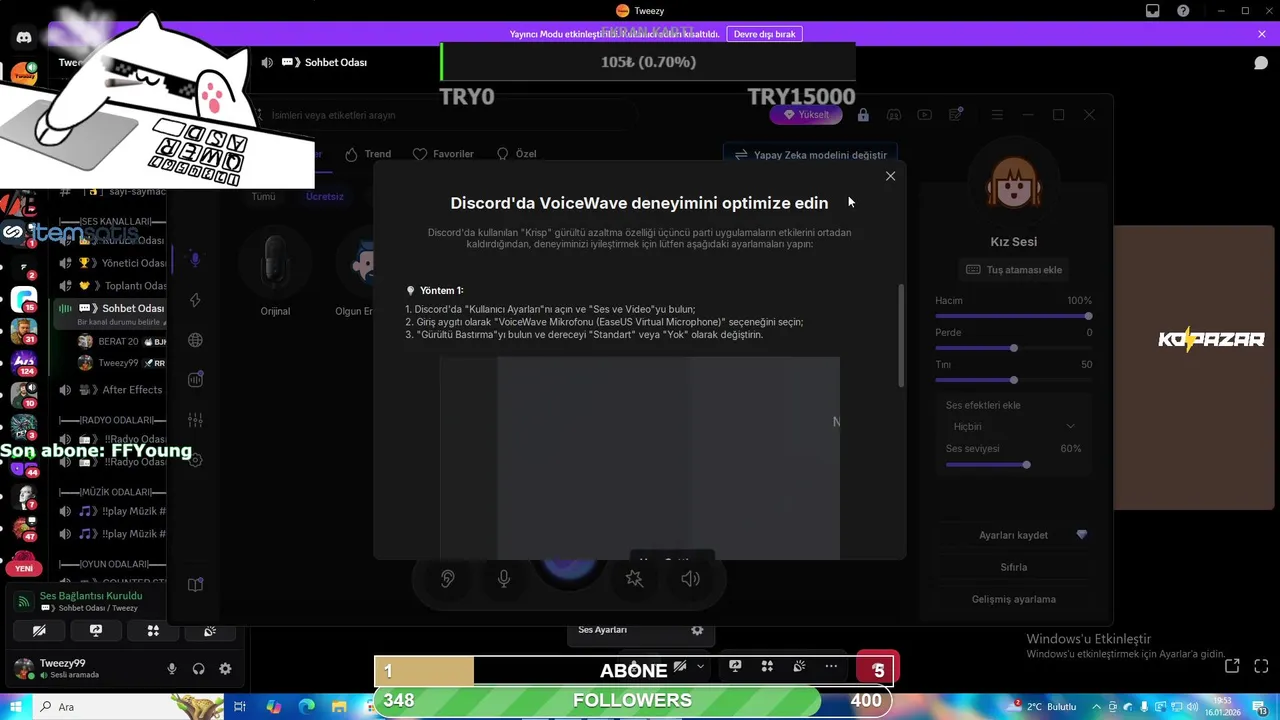Viewport: 1280px width, 720px height.
Task: Click the star effects button in bottom bar
Action: tap(634, 579)
